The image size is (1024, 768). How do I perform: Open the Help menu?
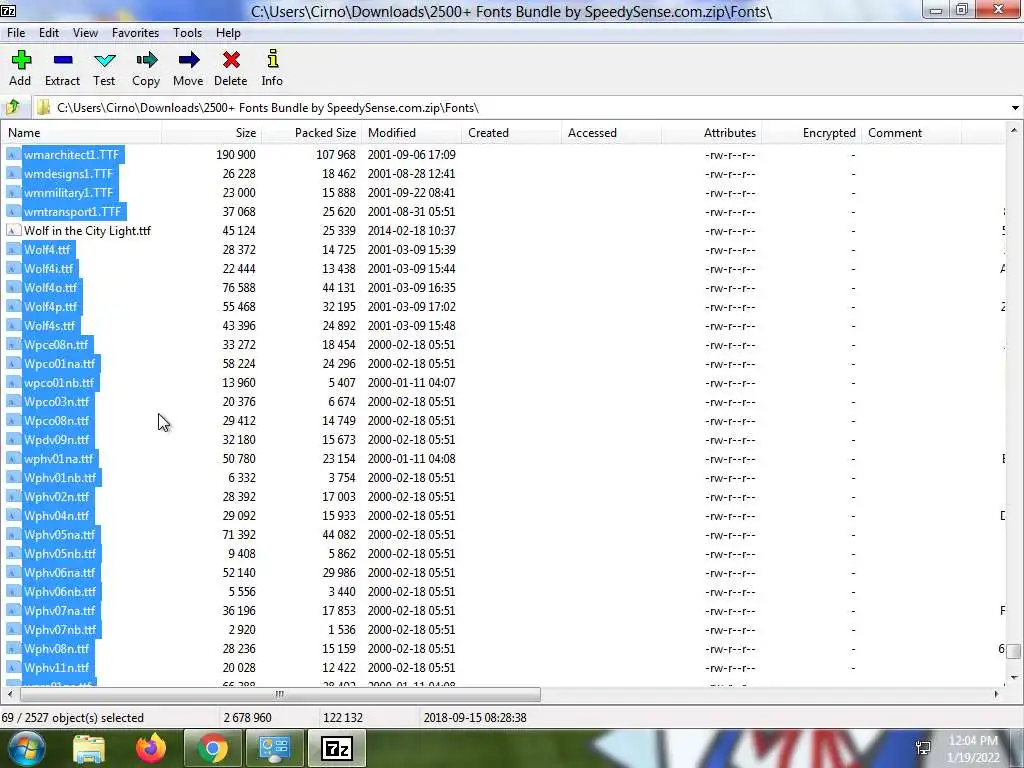[x=229, y=33]
